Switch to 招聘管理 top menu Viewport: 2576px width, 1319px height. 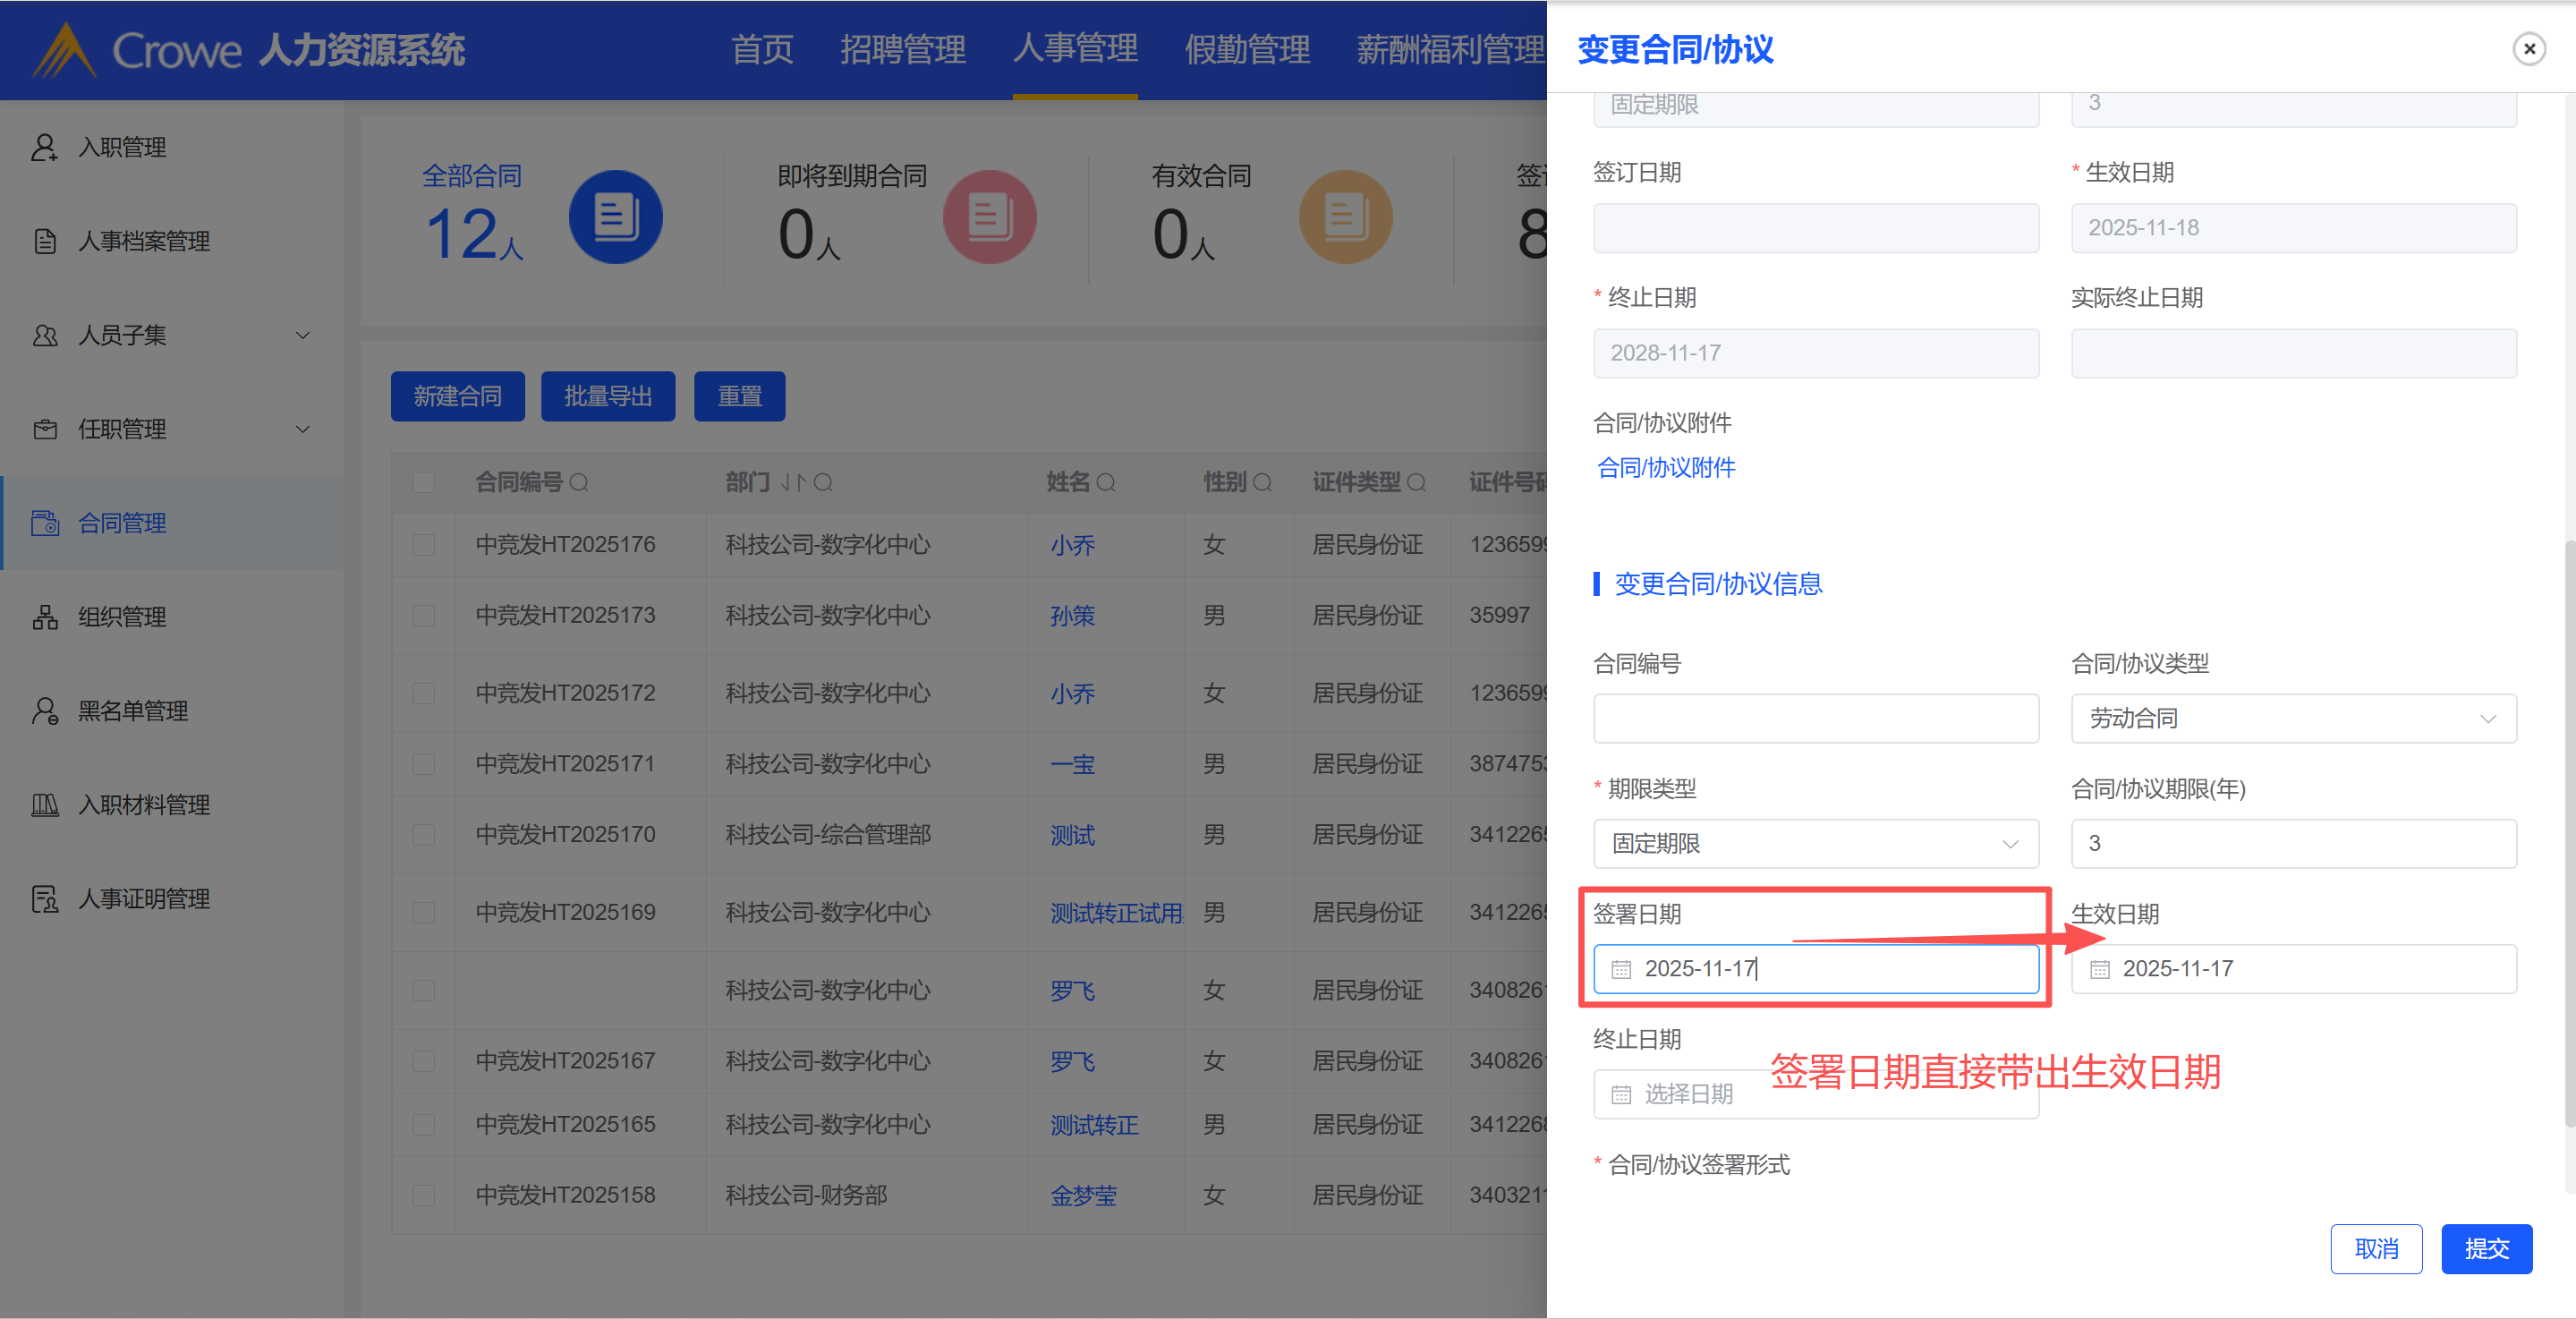pos(902,50)
